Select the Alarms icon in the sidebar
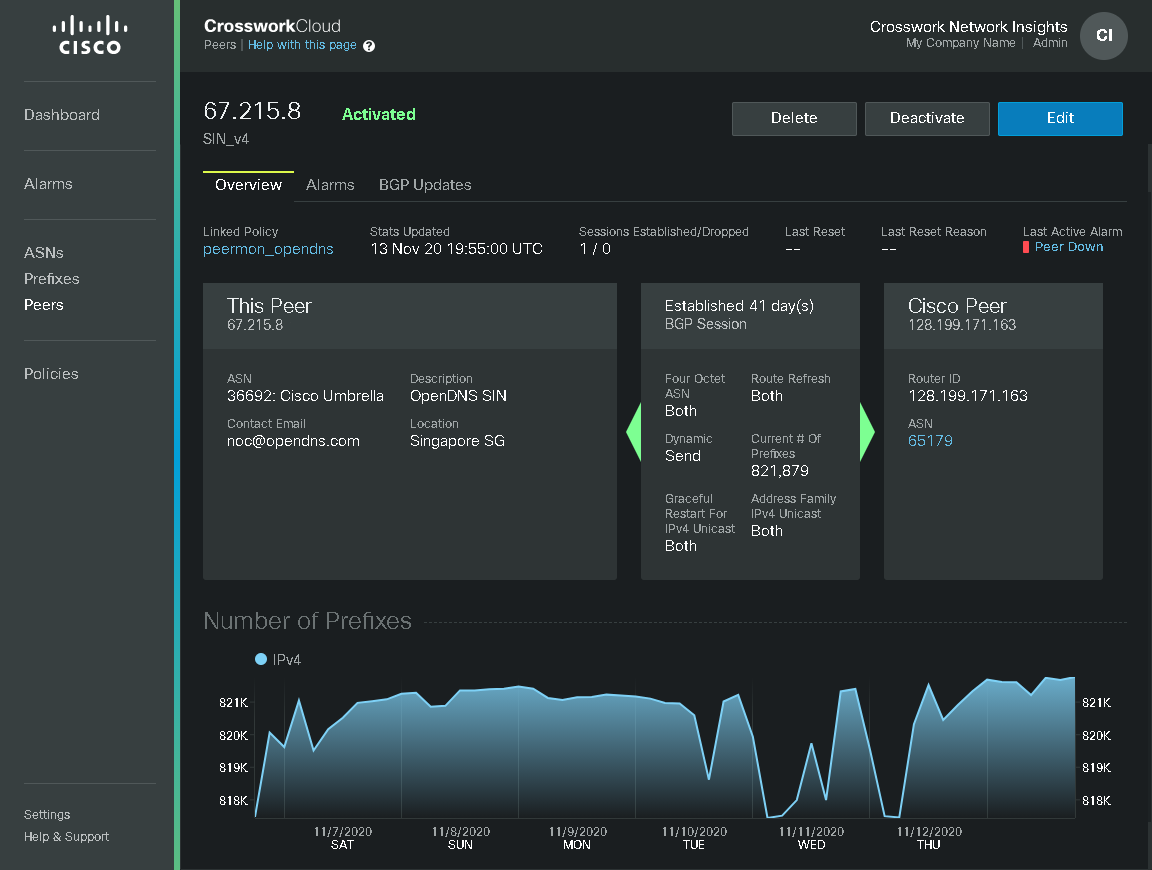 tap(46, 183)
